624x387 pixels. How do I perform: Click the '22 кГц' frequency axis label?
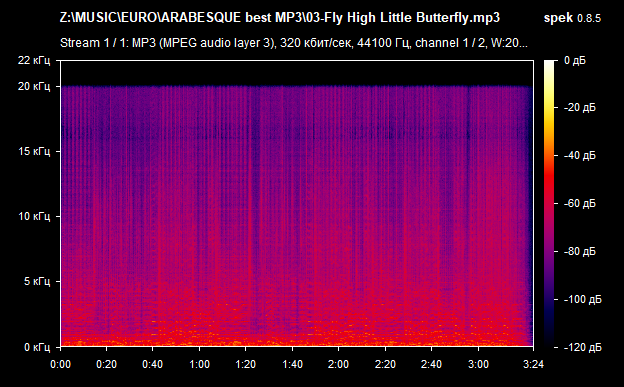pyautogui.click(x=34, y=61)
